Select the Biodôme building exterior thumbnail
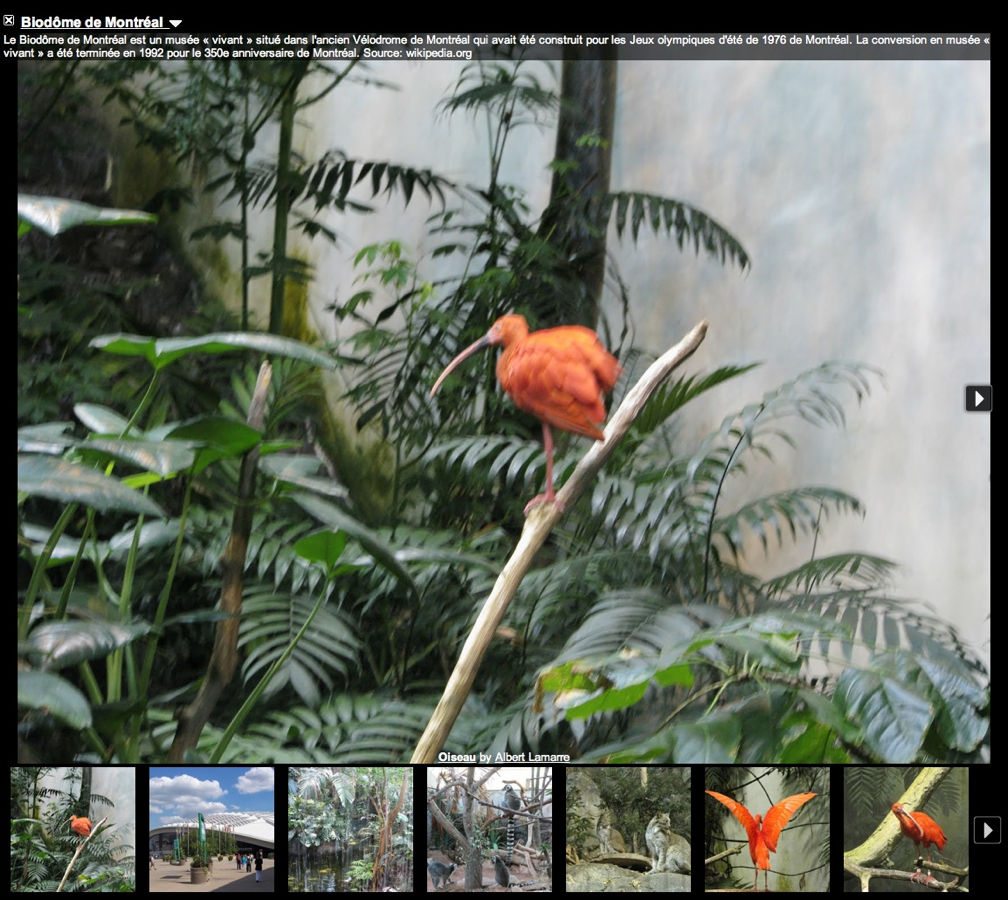Viewport: 1008px width, 900px height. point(212,829)
